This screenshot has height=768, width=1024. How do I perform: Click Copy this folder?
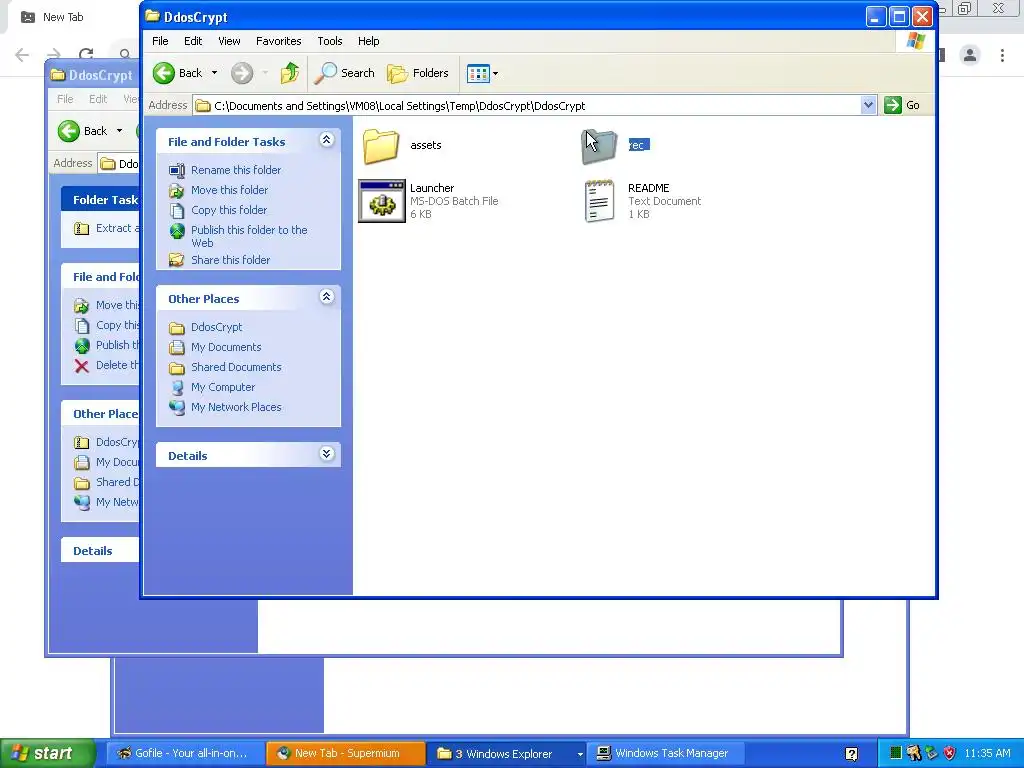[229, 210]
